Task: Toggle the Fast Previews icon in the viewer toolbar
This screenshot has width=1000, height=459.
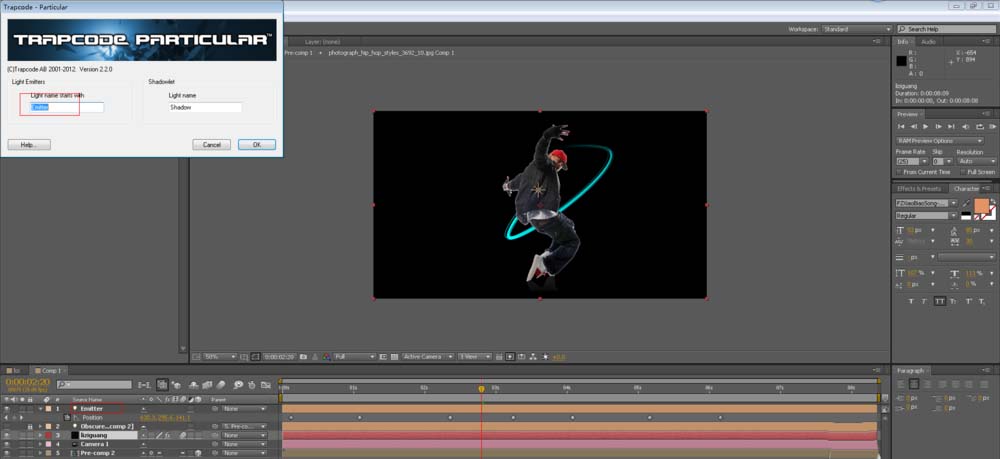Action: coord(510,357)
